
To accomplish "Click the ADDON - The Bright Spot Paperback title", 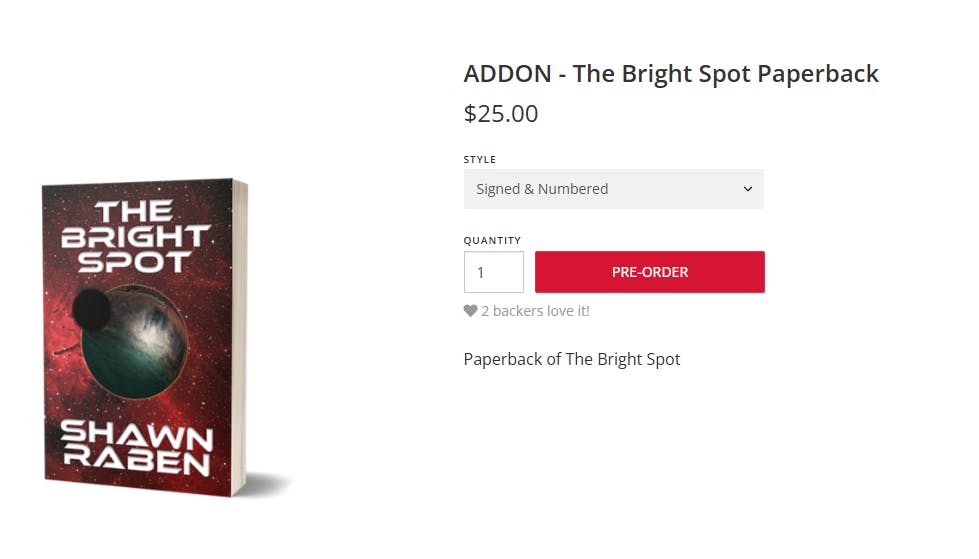I will pyautogui.click(x=671, y=74).
